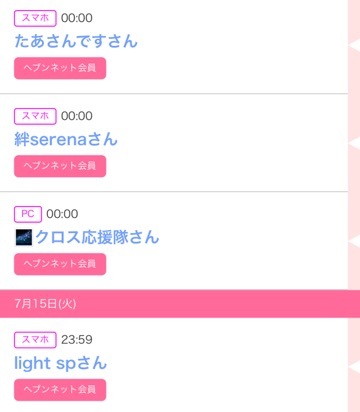Click PC tag beside クロス応援隊 entry

pyautogui.click(x=28, y=214)
